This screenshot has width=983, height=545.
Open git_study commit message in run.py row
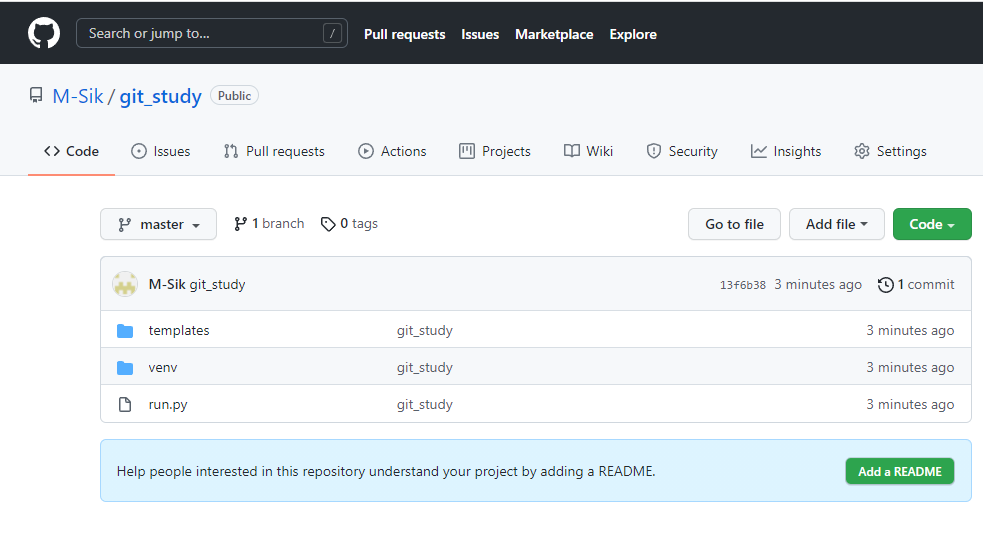coord(424,405)
